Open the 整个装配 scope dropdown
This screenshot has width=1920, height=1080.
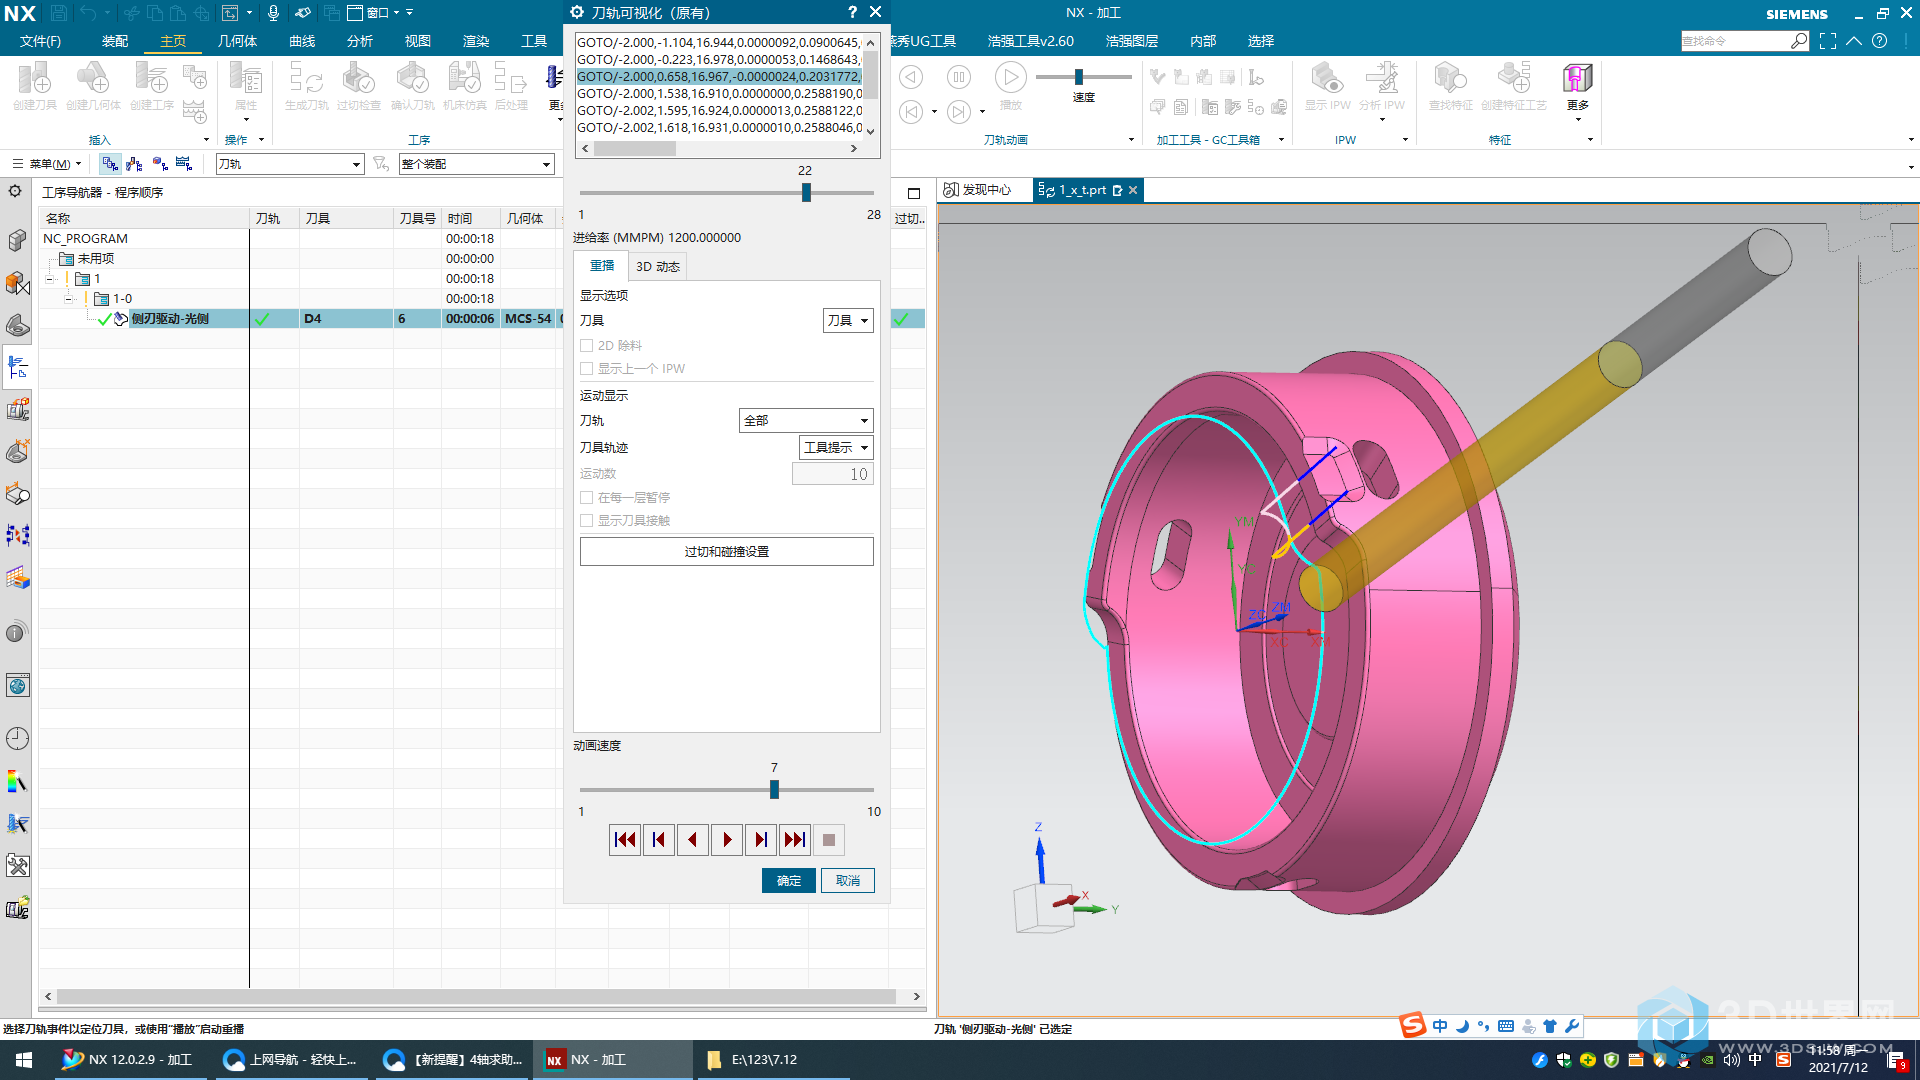tap(476, 164)
